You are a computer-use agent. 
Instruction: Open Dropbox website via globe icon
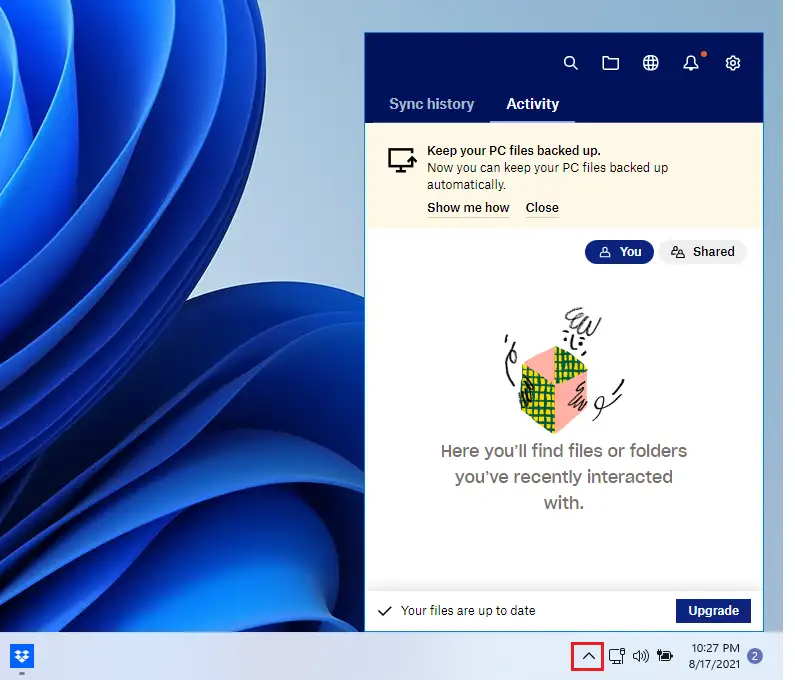(651, 63)
